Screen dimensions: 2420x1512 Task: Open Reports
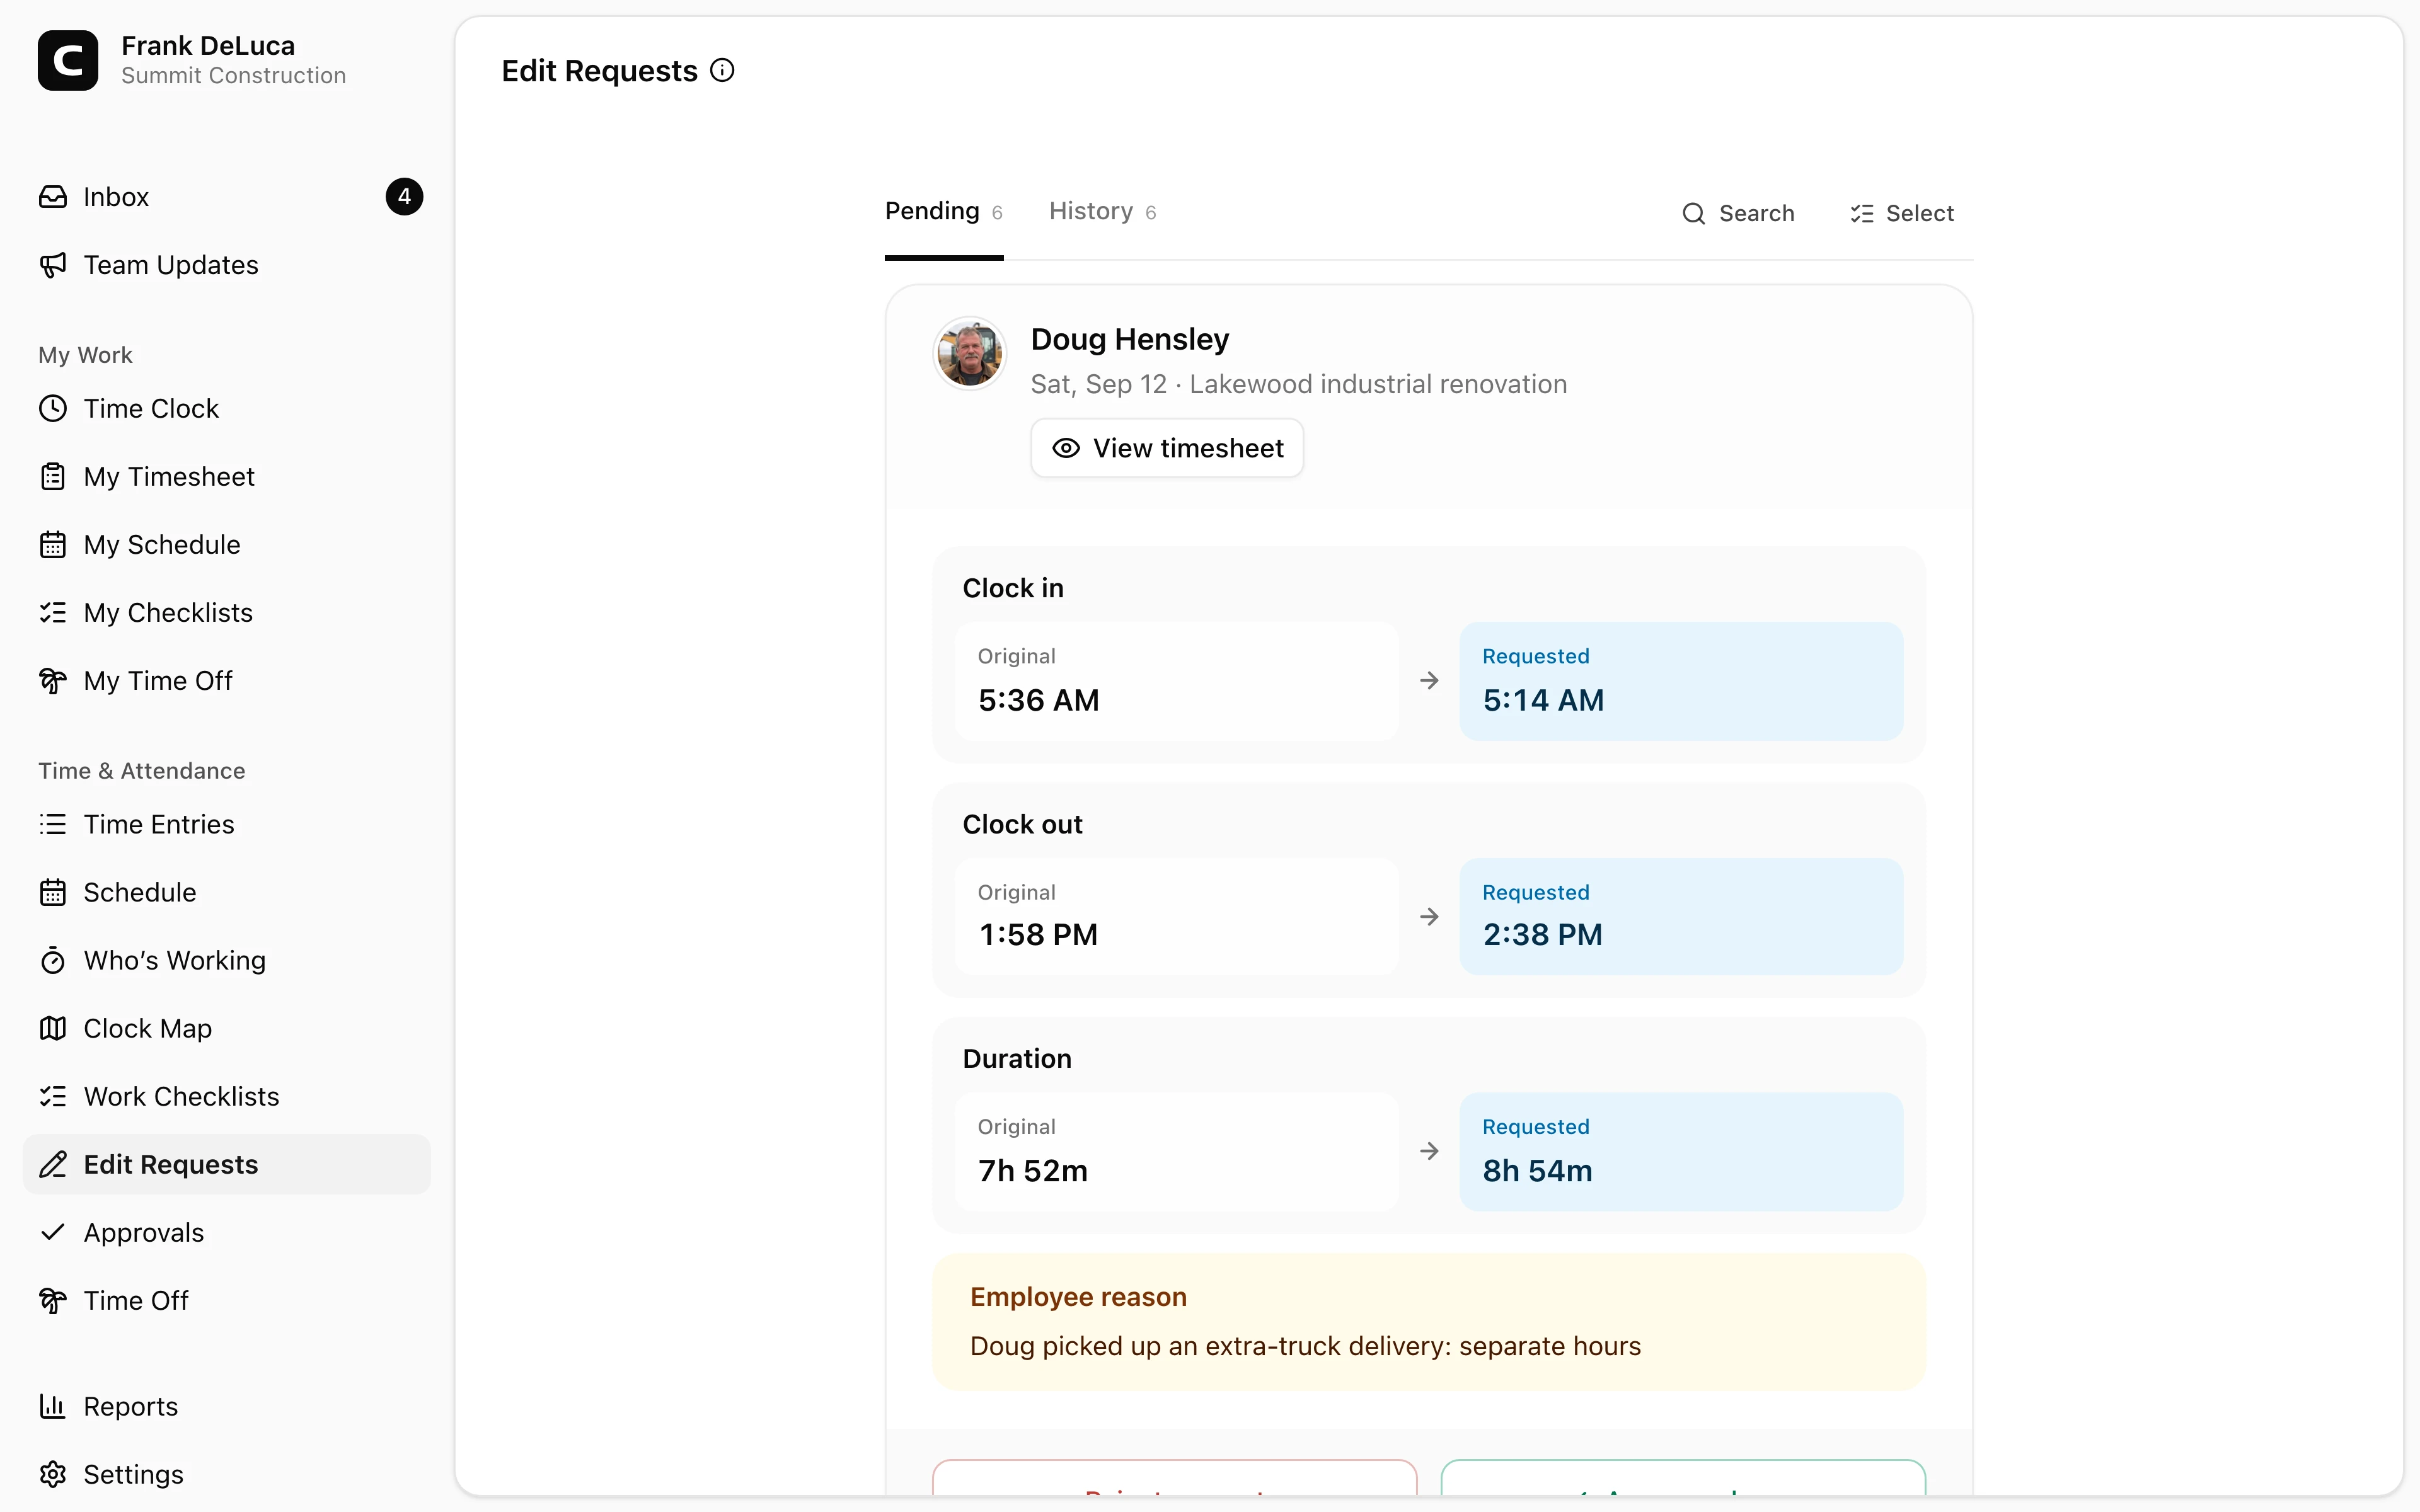227,1407
